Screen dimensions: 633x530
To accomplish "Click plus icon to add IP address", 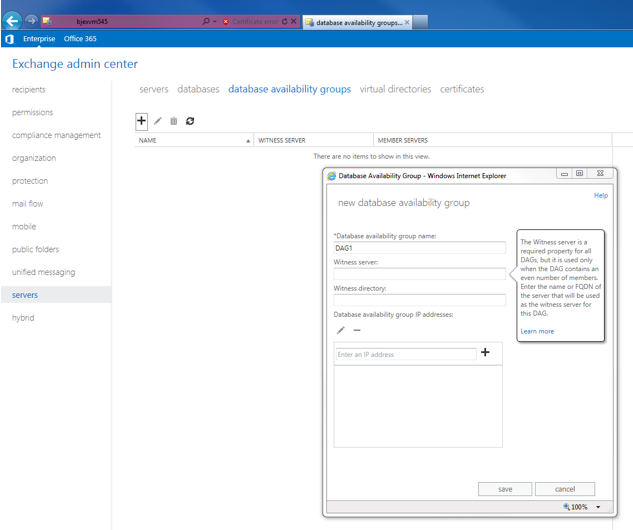I will point(485,352).
